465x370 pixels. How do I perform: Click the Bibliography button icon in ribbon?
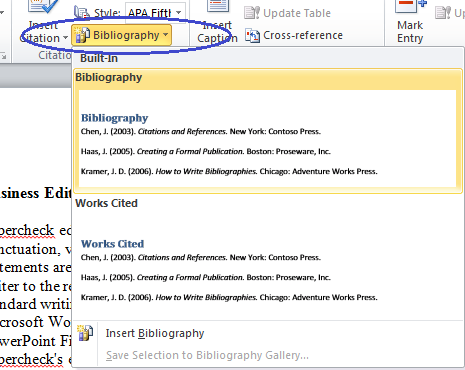click(82, 35)
